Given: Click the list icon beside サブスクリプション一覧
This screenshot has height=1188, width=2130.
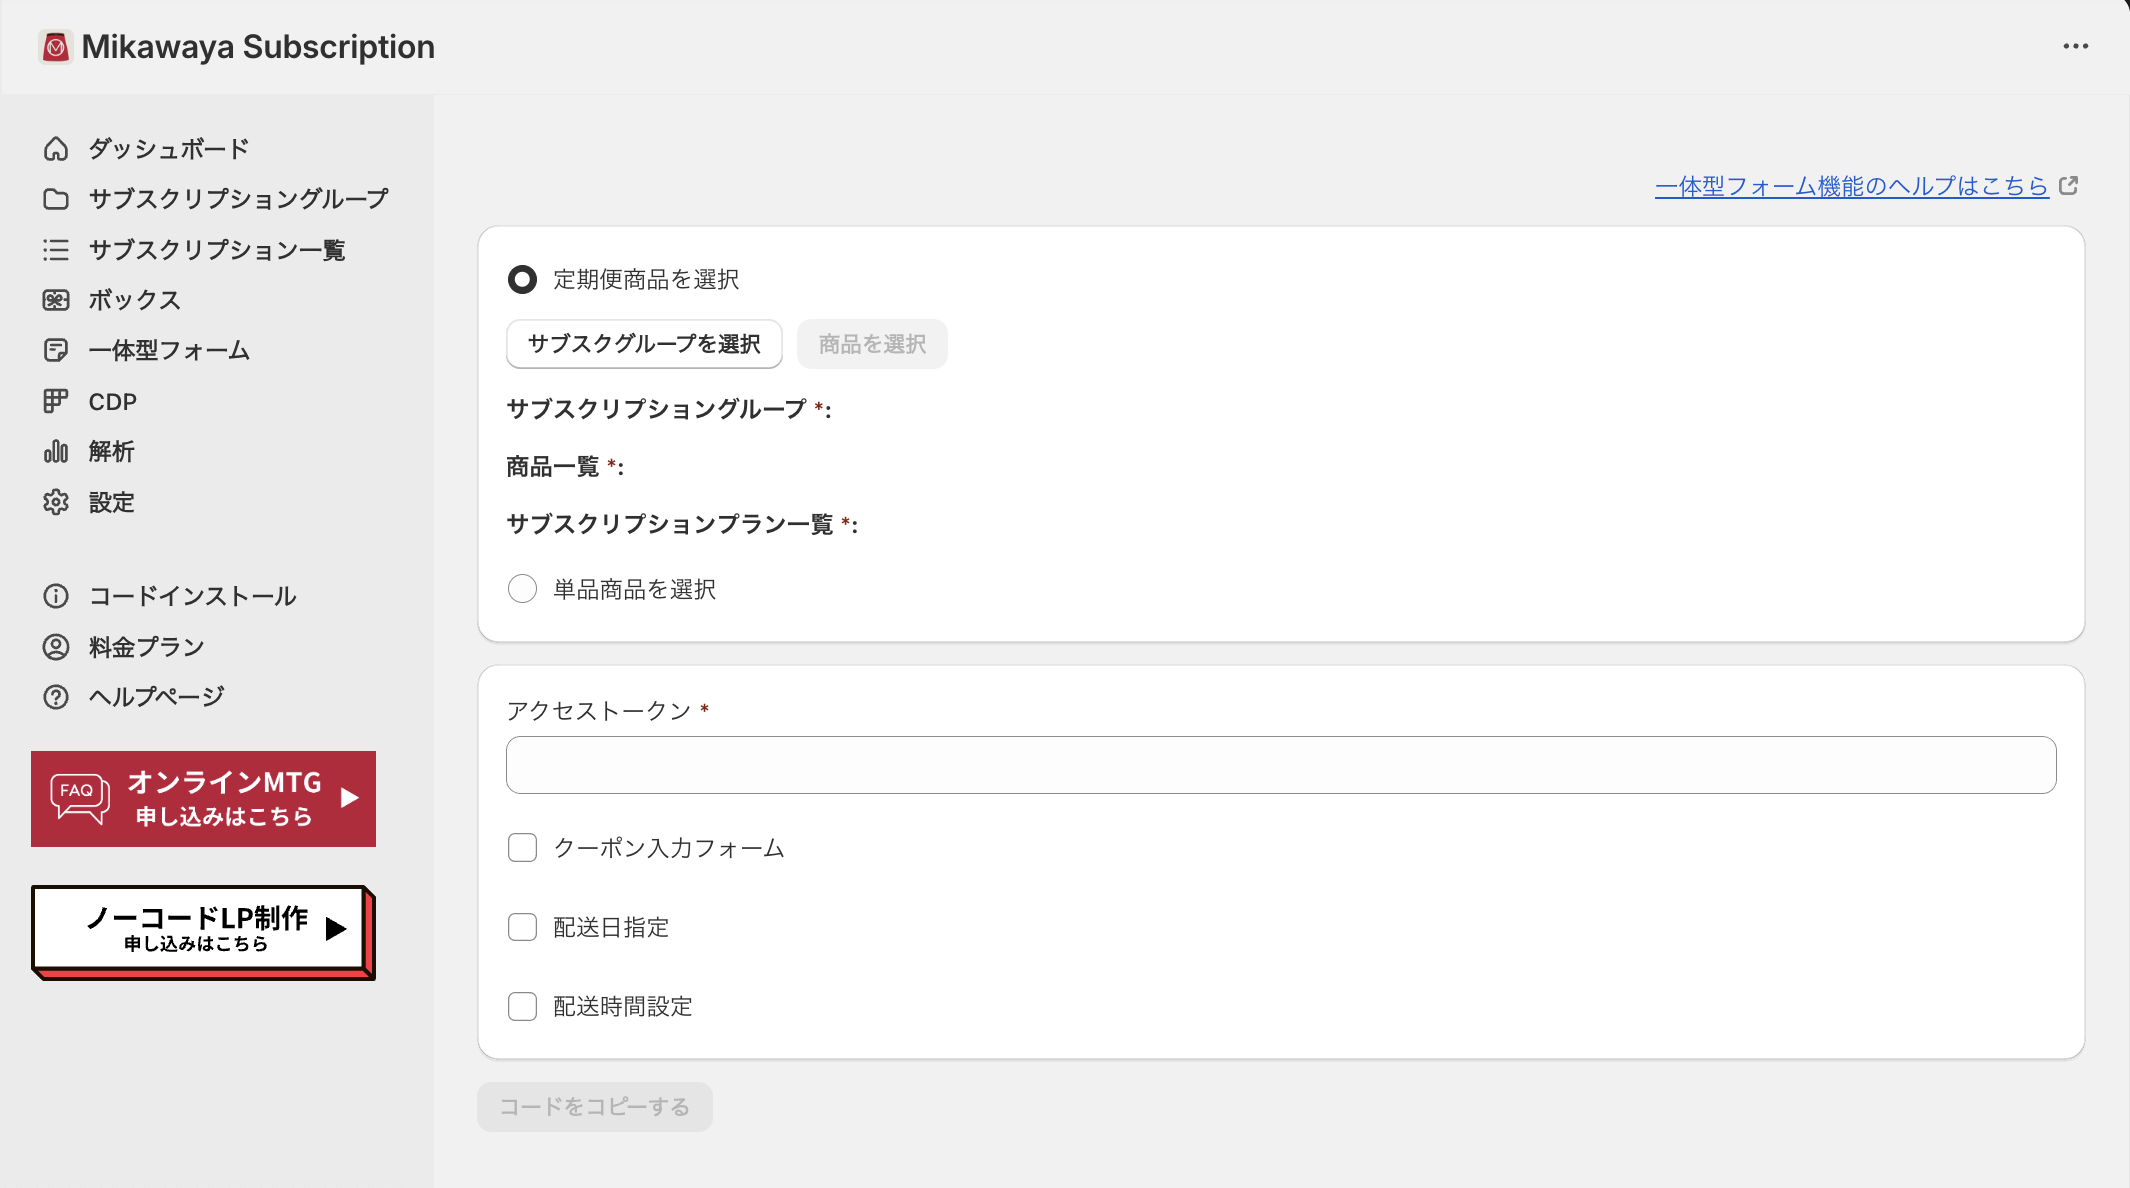Looking at the screenshot, I should click(x=56, y=250).
